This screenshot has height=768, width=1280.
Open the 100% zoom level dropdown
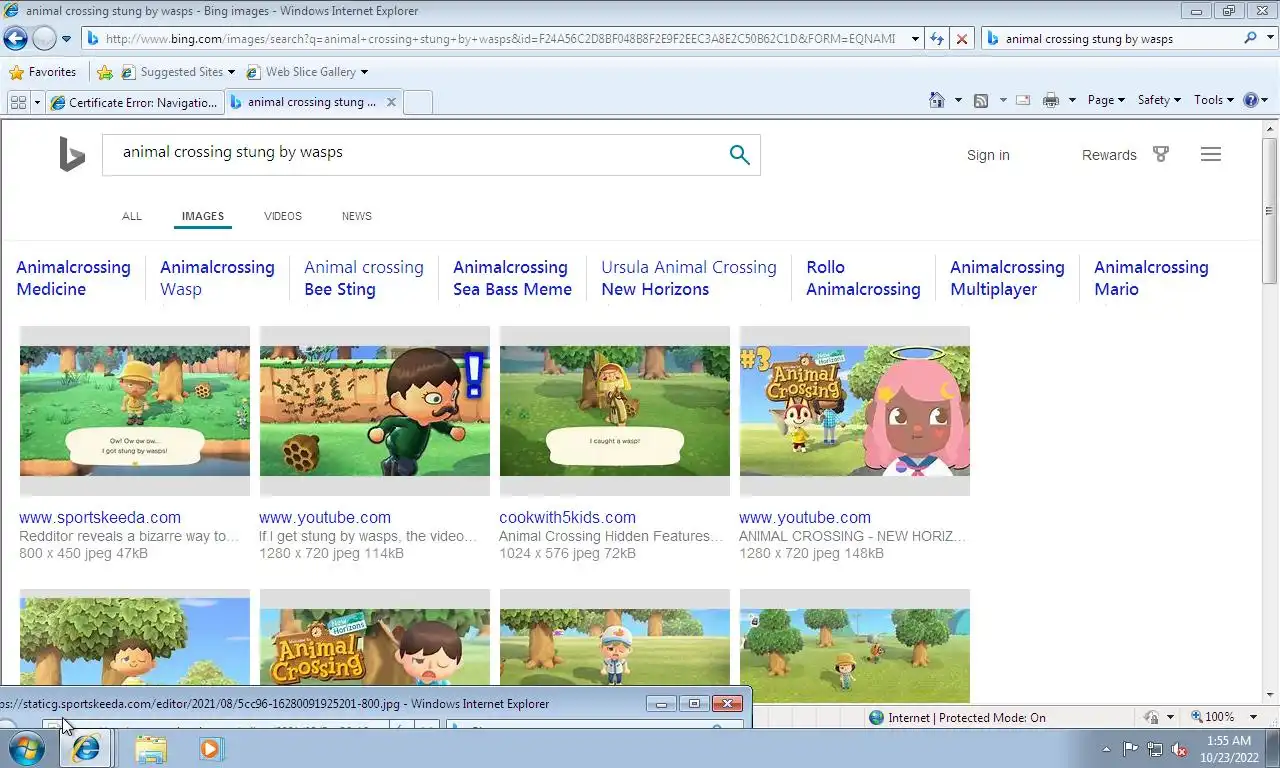coord(1253,717)
